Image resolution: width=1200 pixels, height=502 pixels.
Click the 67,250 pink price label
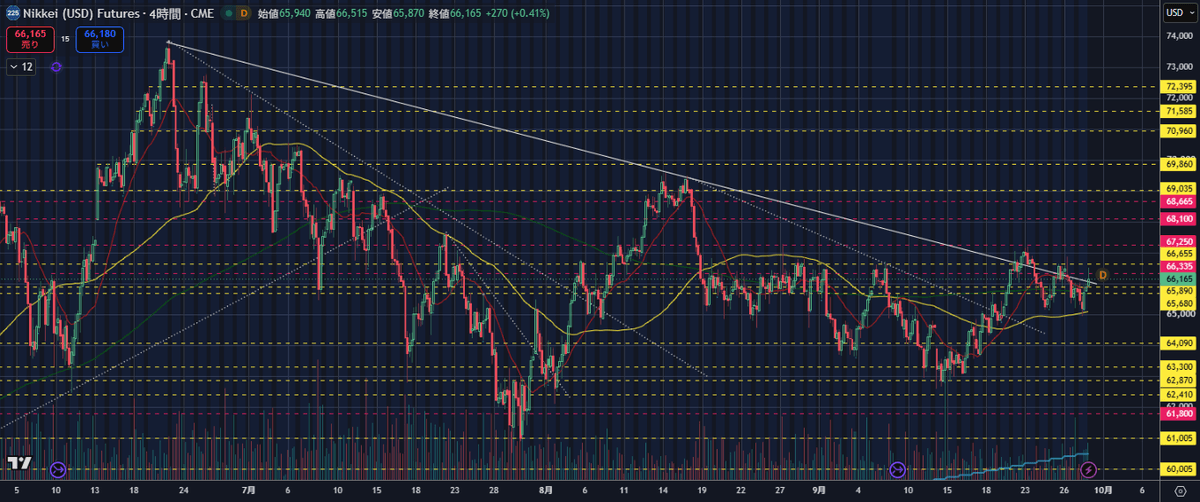pos(1177,242)
